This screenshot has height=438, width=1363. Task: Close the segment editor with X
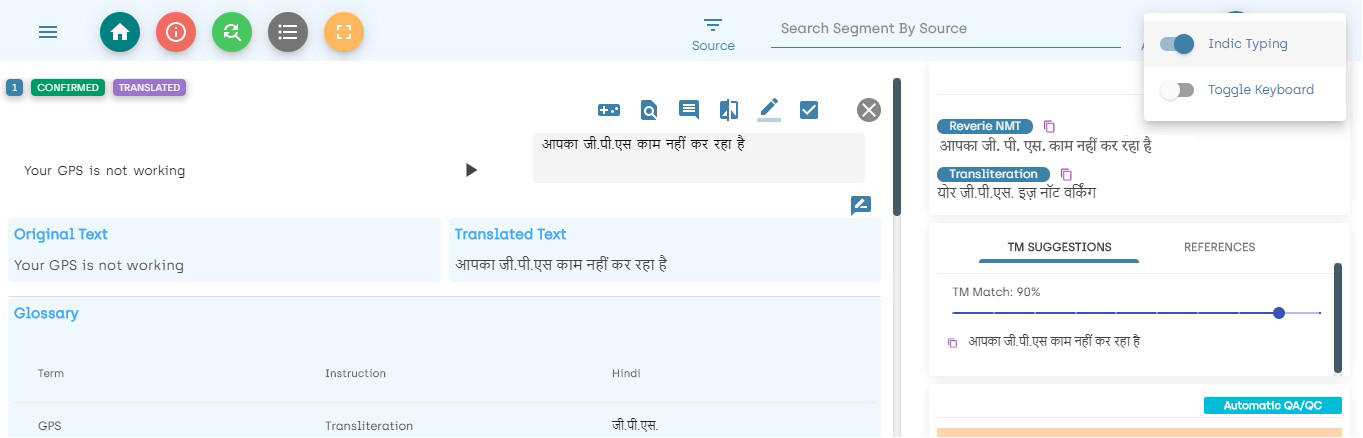[869, 110]
